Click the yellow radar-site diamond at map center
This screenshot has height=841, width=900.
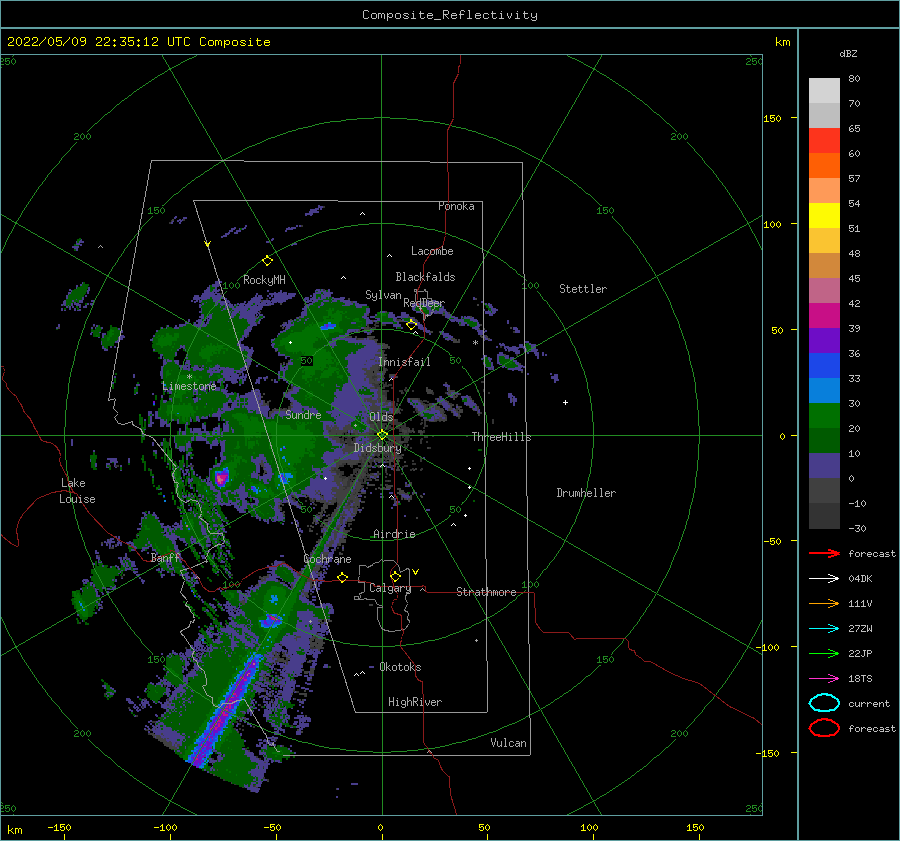coord(382,435)
